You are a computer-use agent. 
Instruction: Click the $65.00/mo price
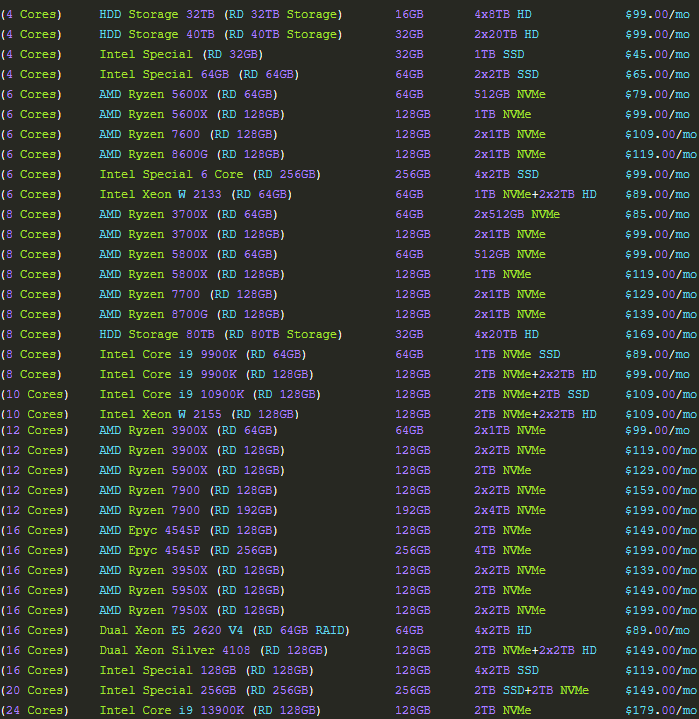click(657, 75)
